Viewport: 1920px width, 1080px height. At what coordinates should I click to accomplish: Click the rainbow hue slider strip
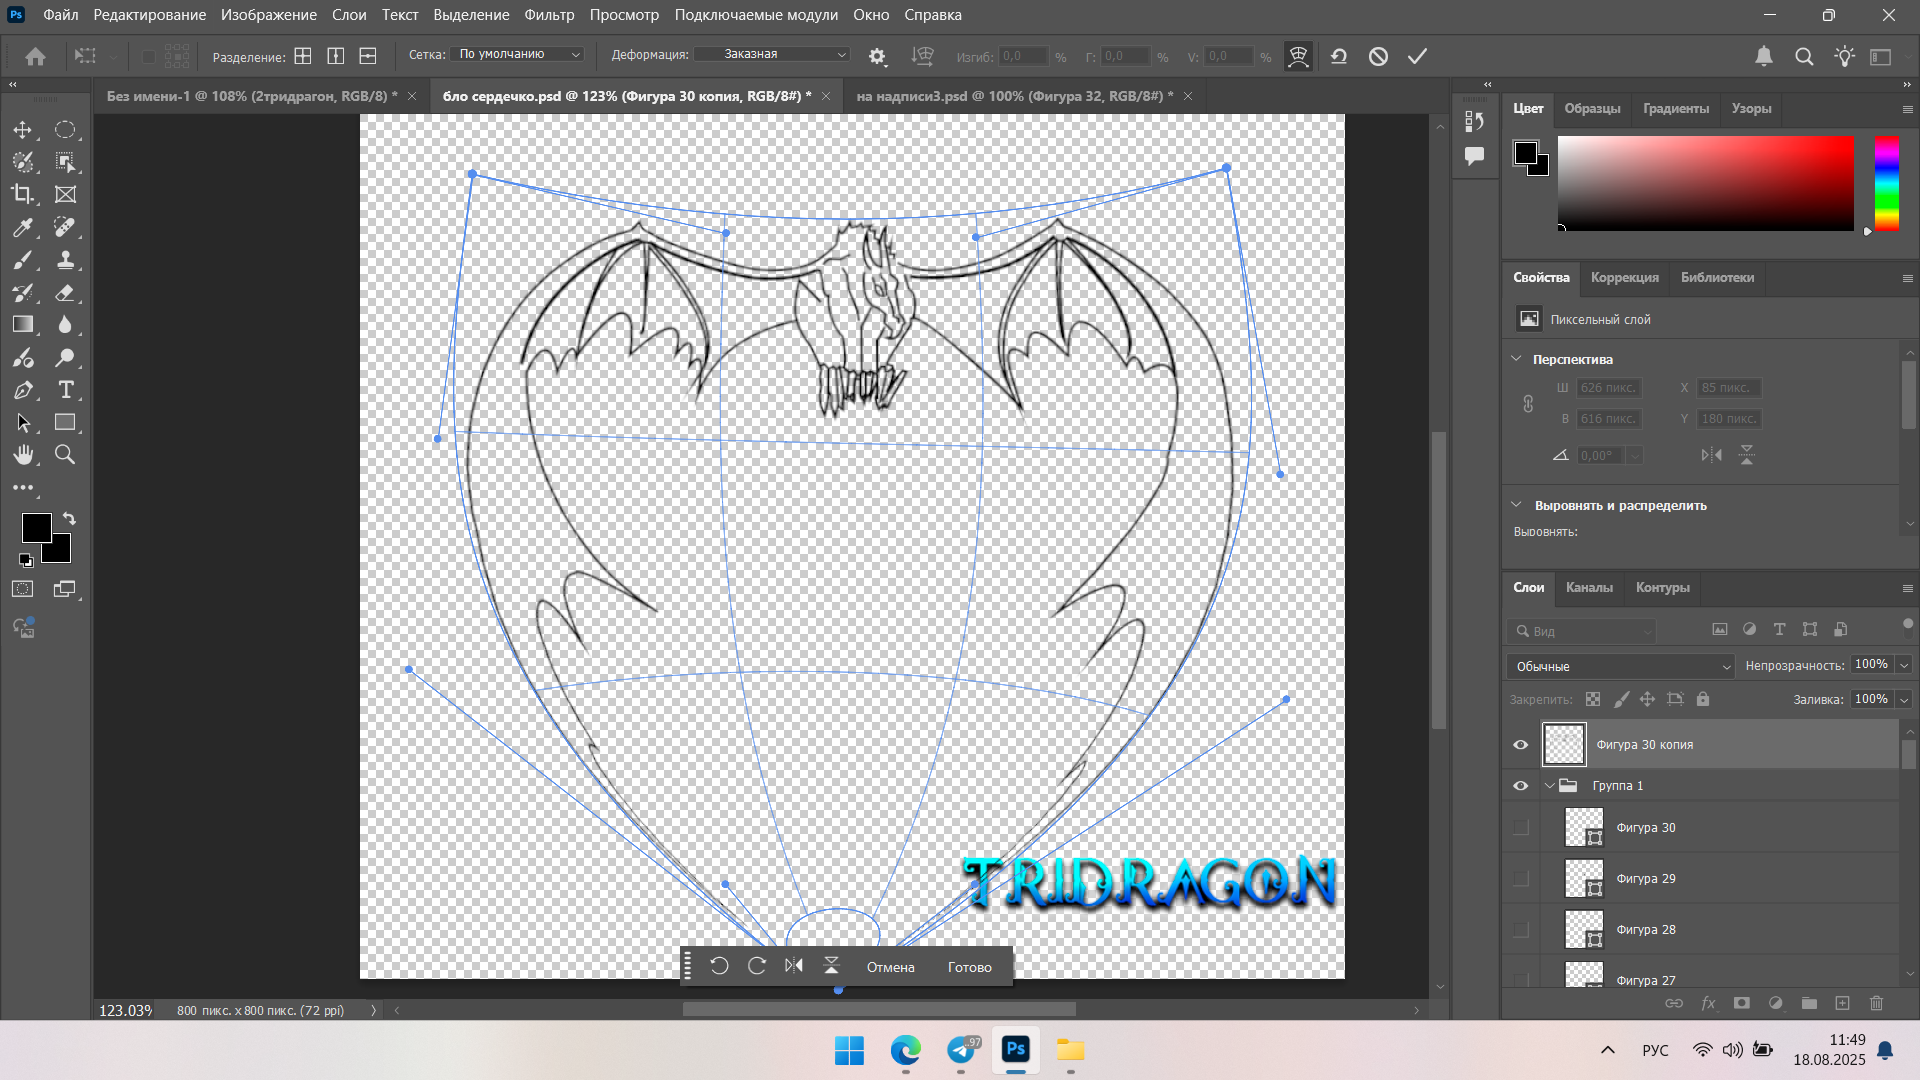[x=1886, y=183]
